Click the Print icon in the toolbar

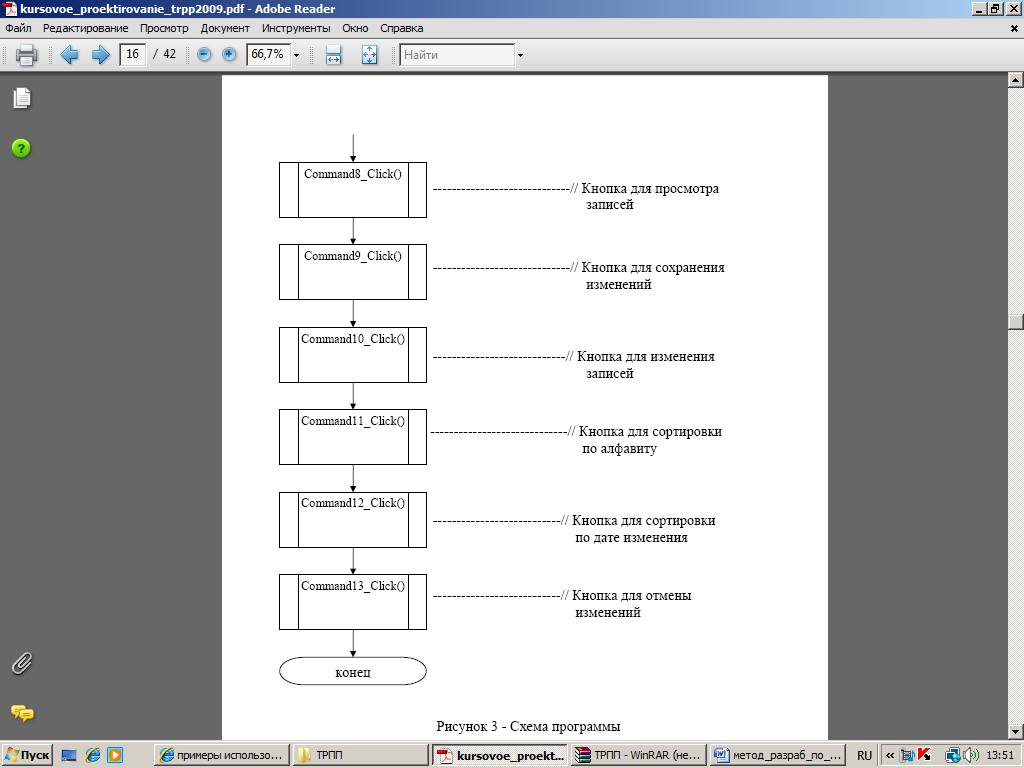pyautogui.click(x=26, y=54)
